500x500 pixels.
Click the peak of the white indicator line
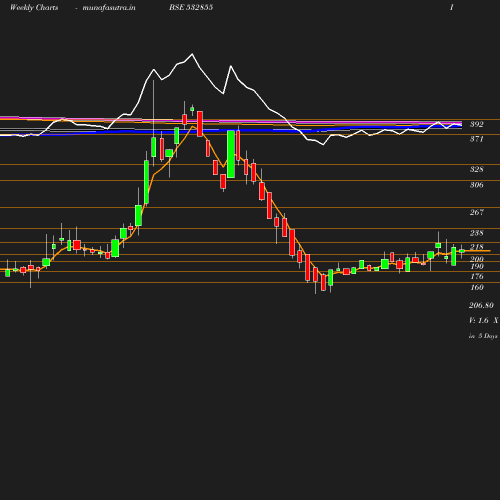[192, 54]
